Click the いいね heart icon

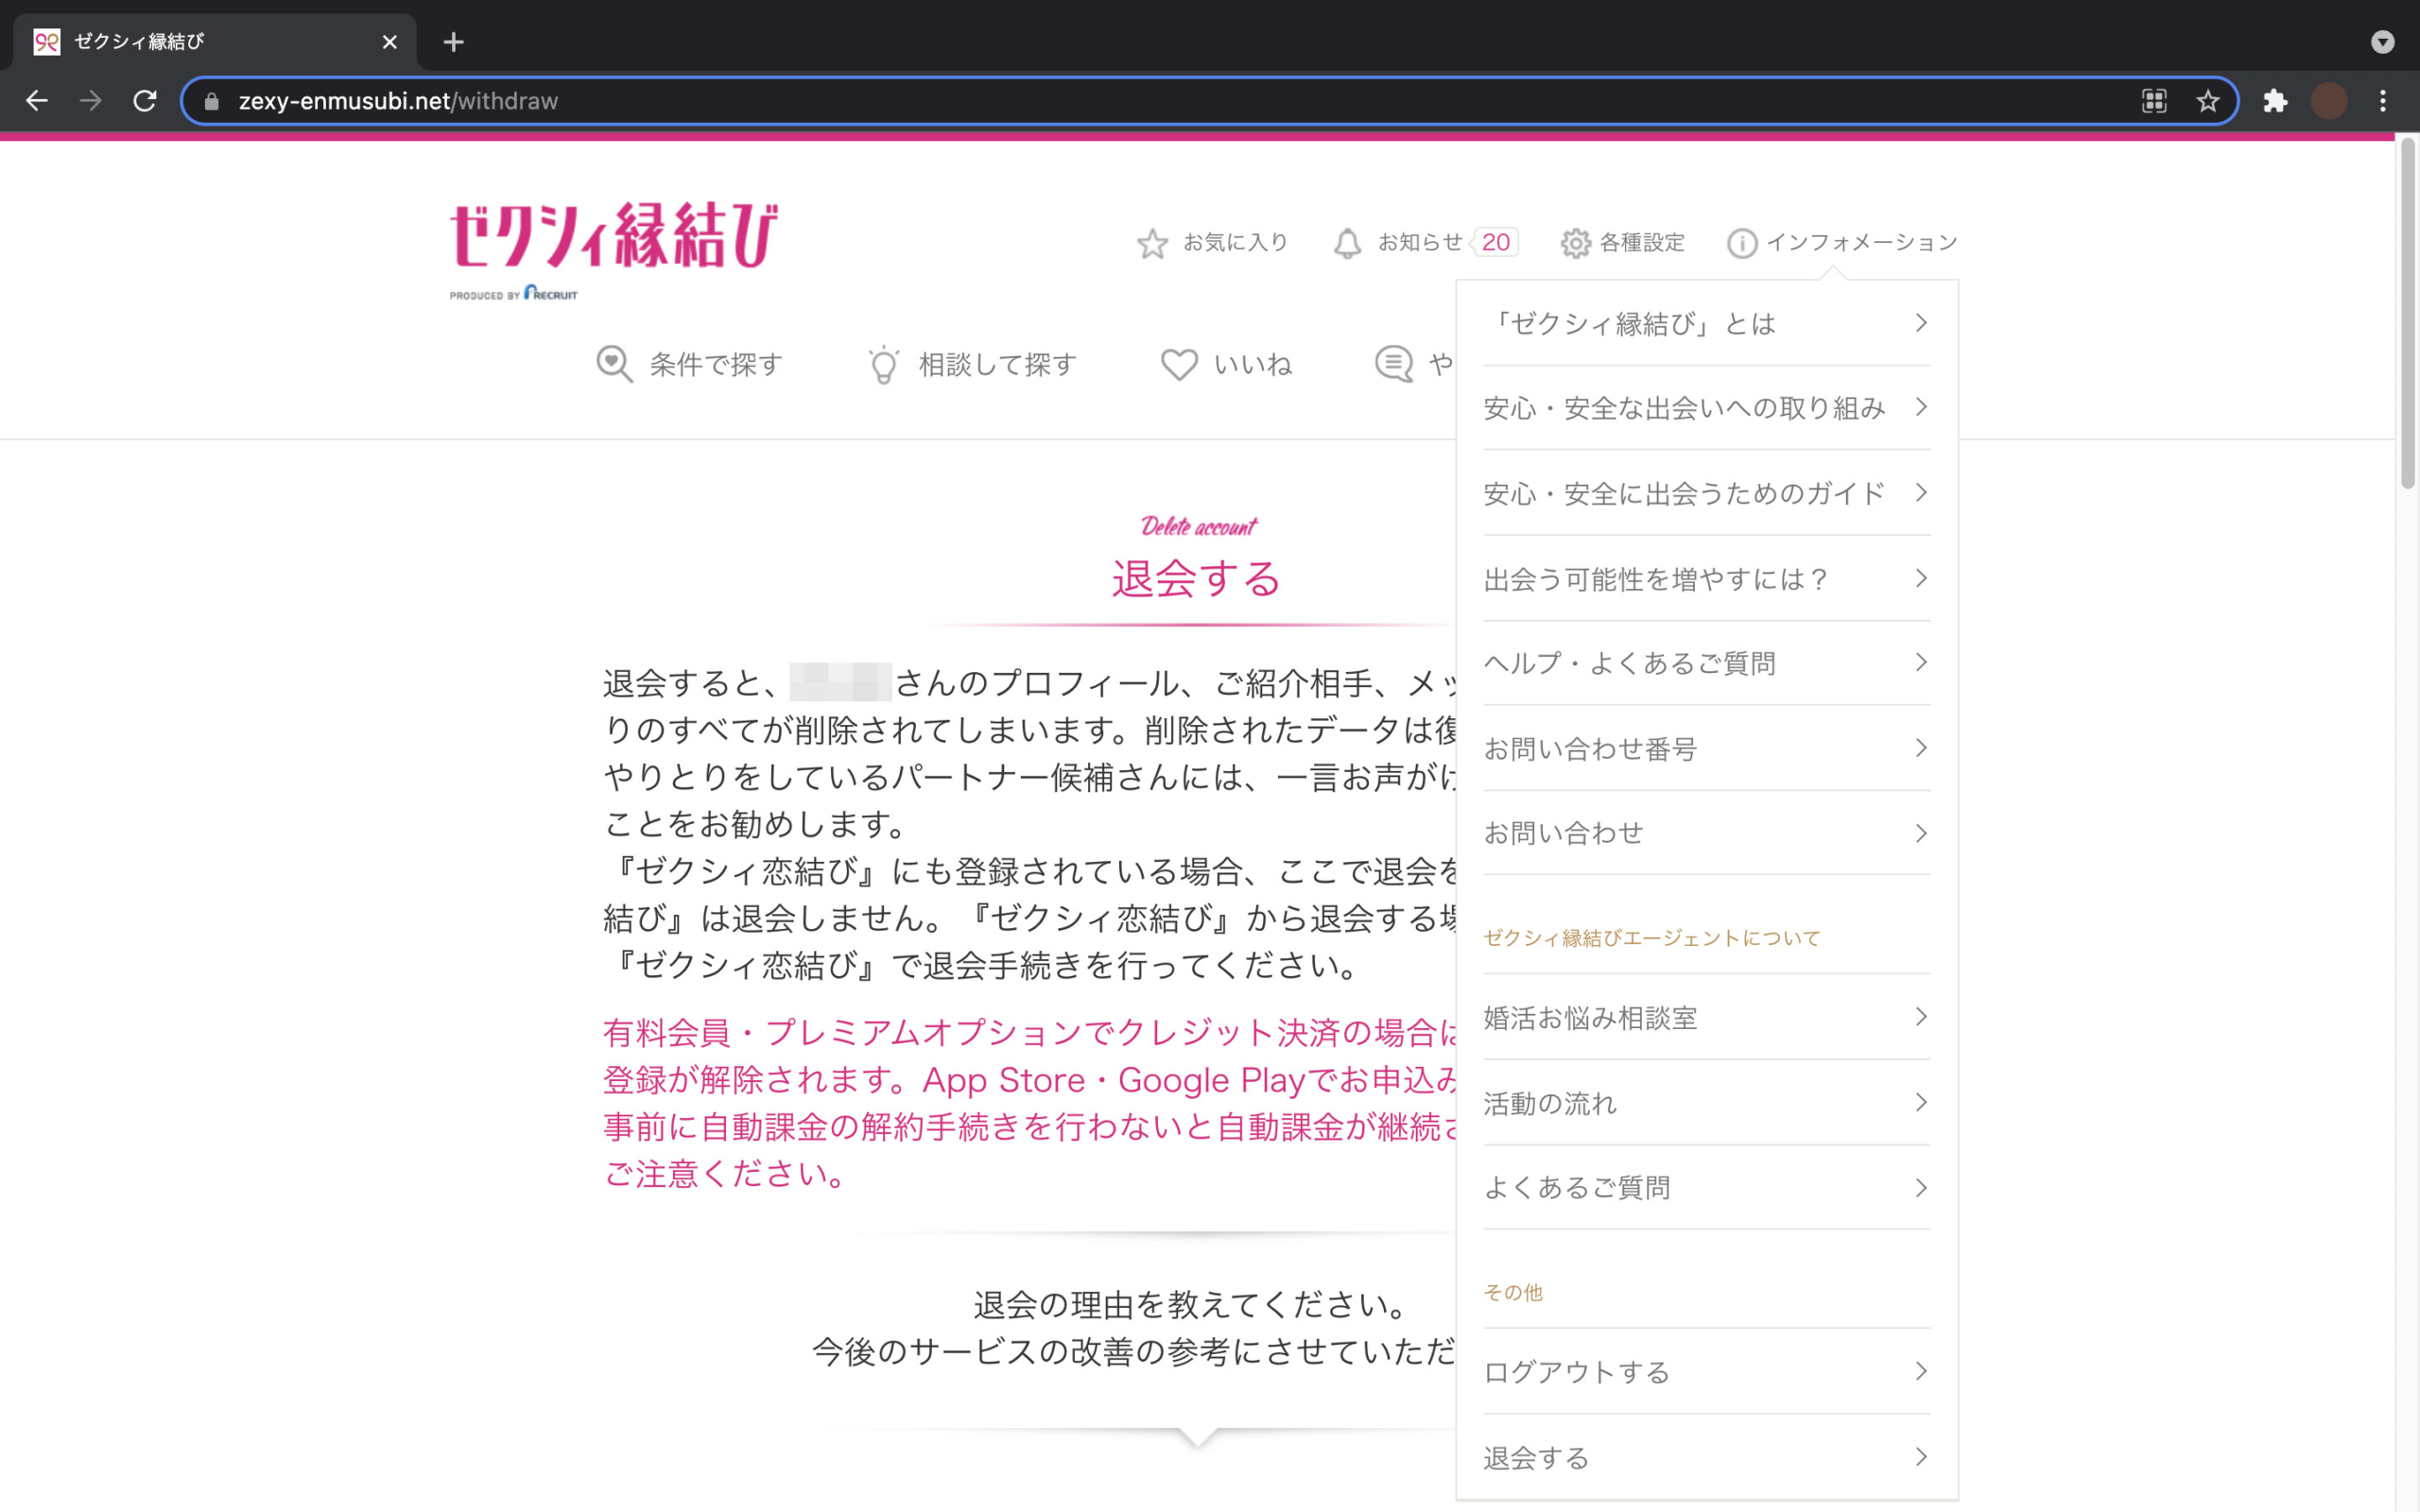(x=1179, y=364)
